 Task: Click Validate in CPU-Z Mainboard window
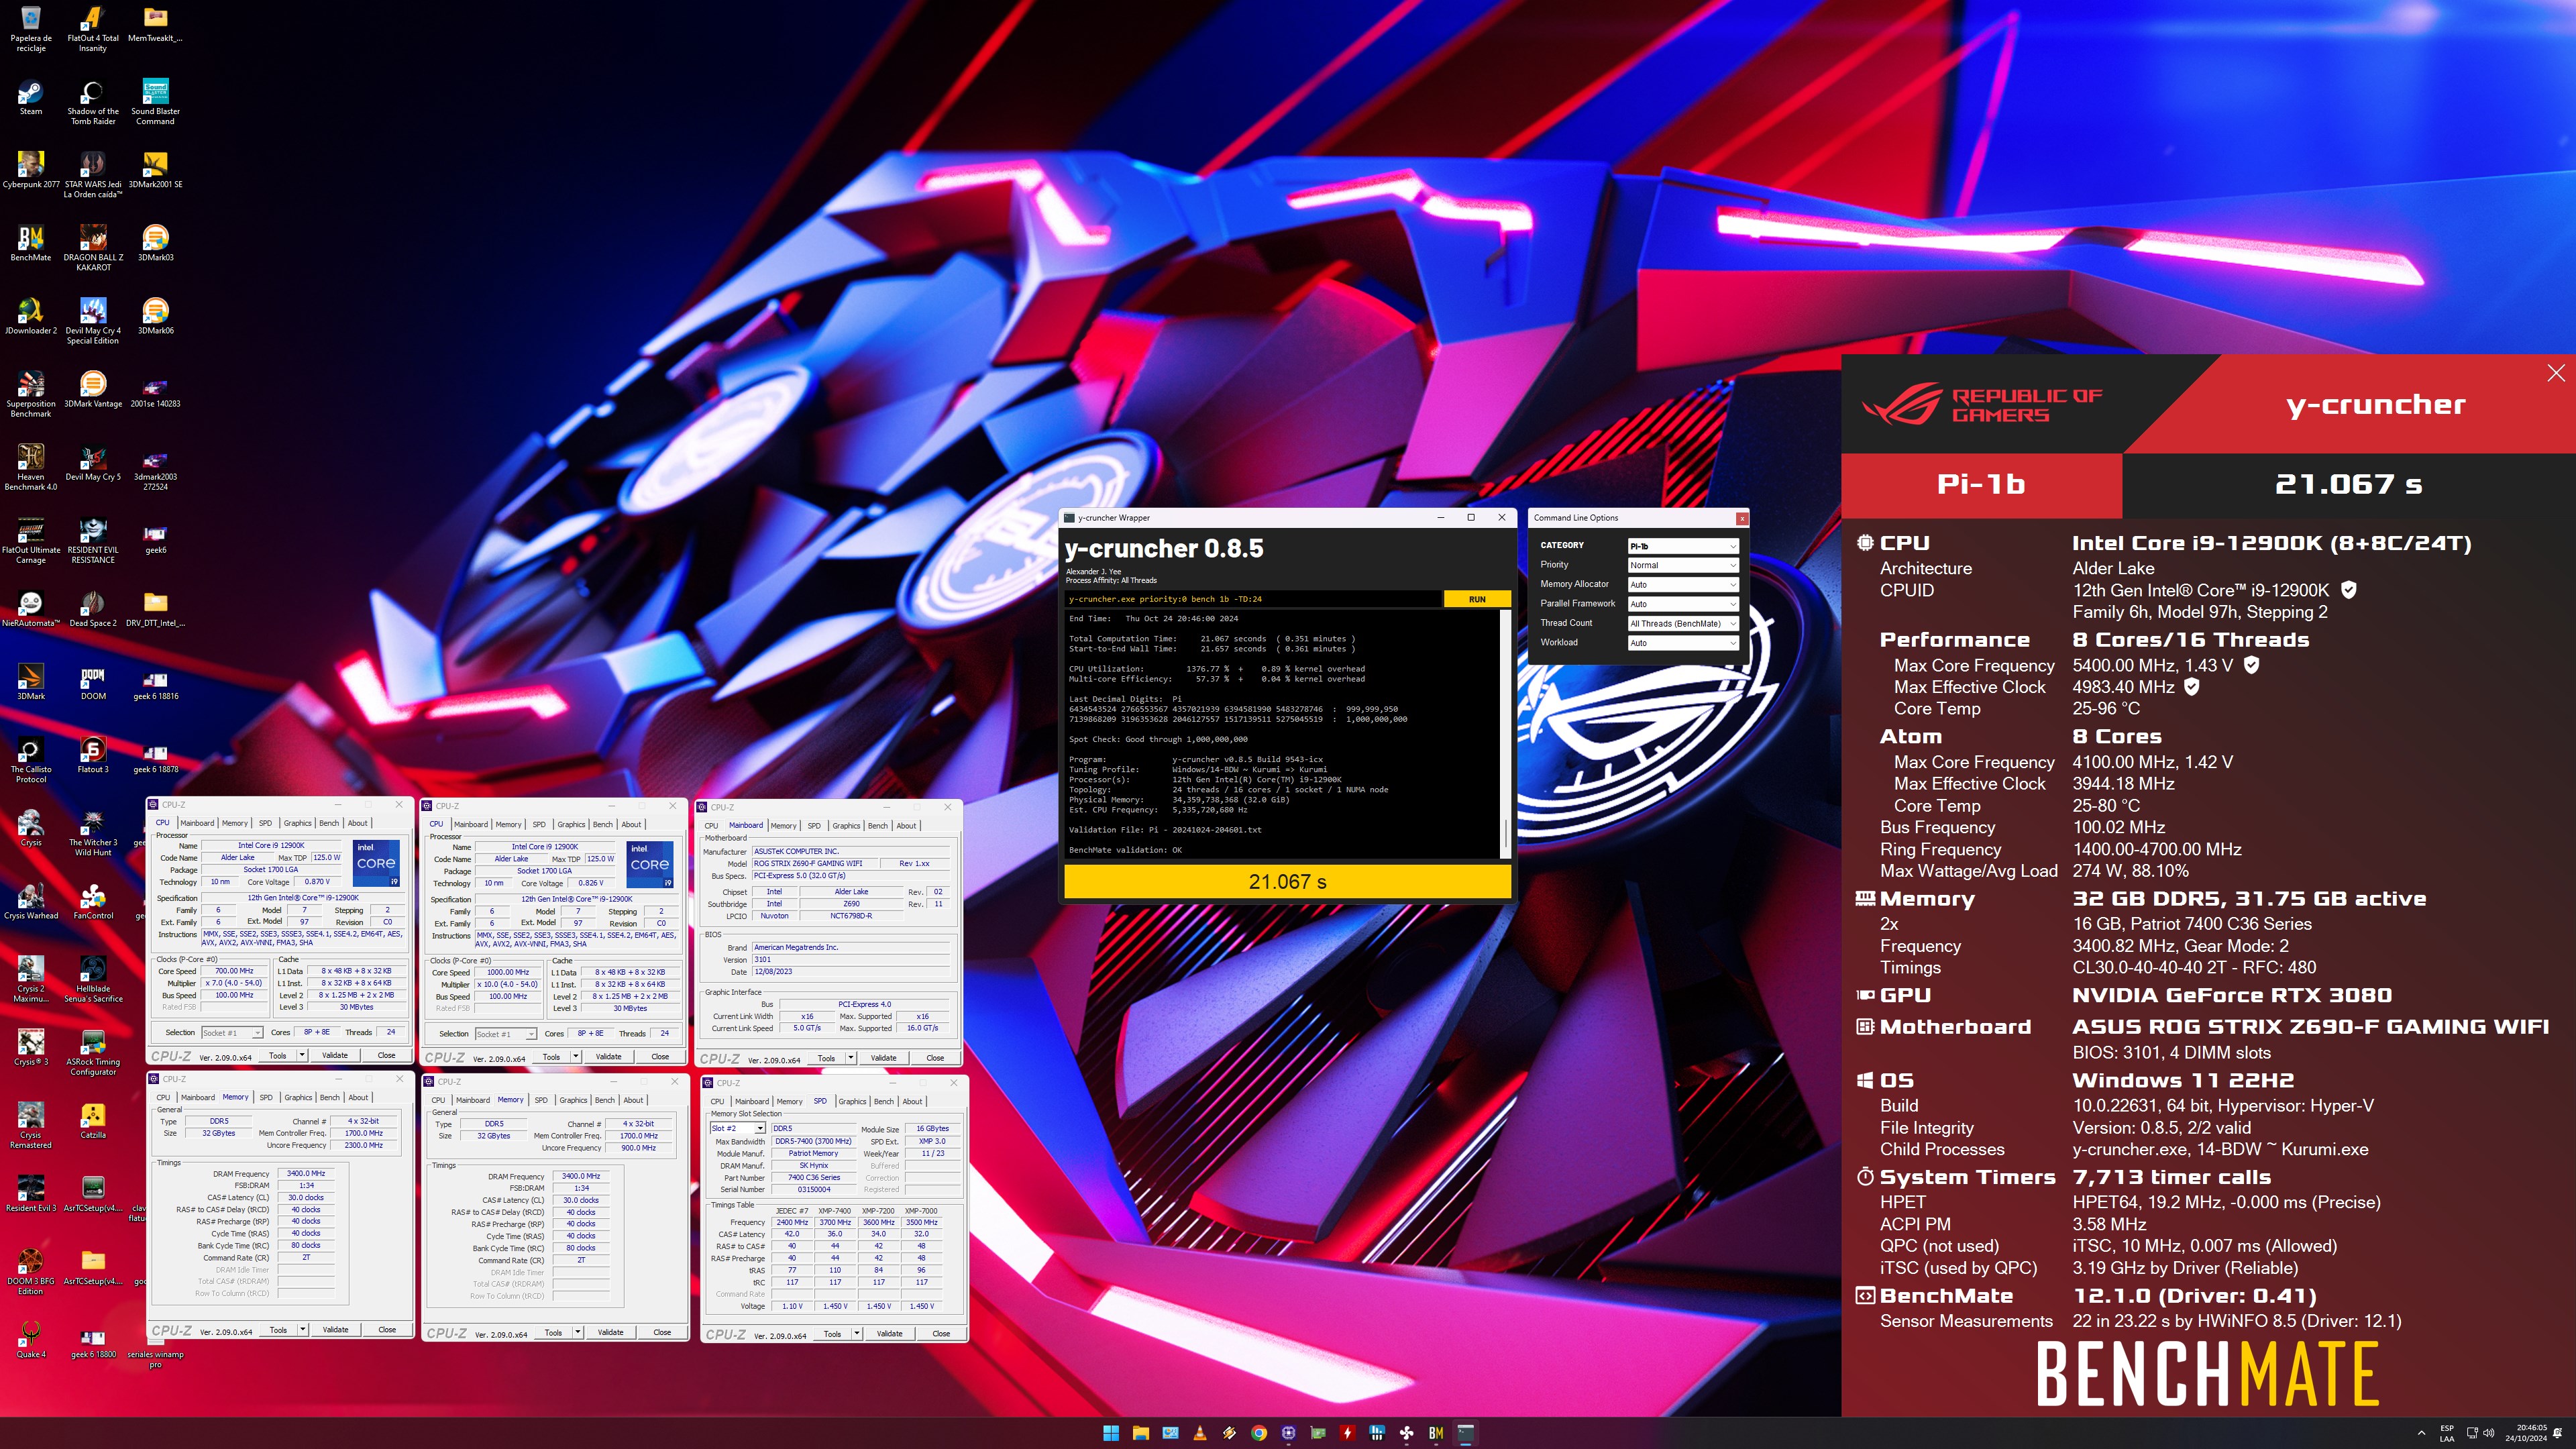click(x=883, y=1057)
